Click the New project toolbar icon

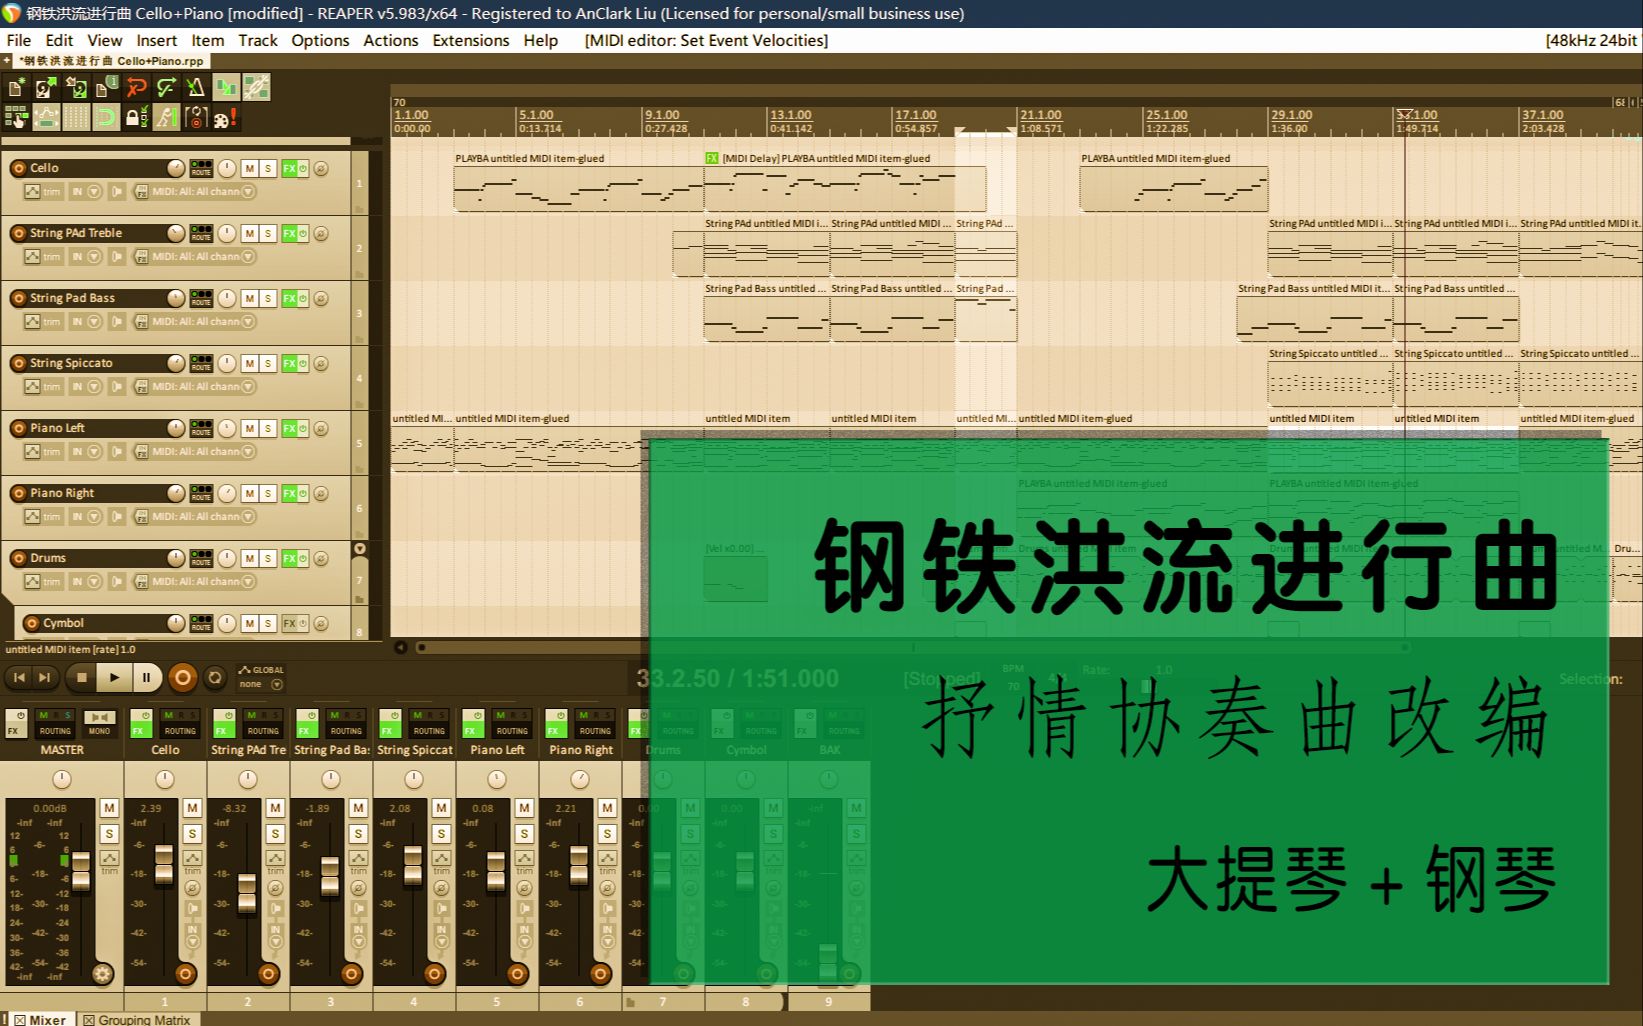point(15,87)
